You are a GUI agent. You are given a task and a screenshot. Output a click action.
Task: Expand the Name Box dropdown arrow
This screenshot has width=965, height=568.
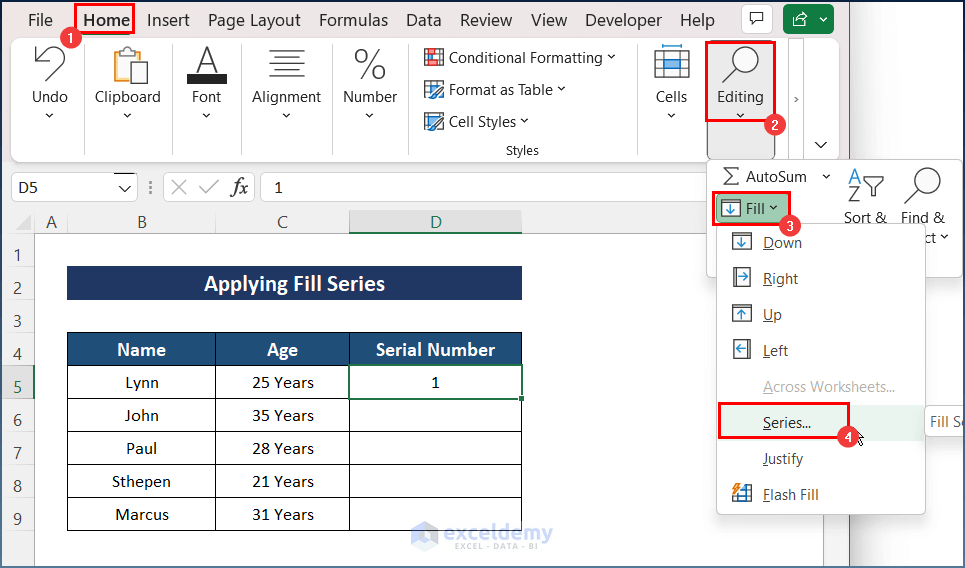click(124, 188)
